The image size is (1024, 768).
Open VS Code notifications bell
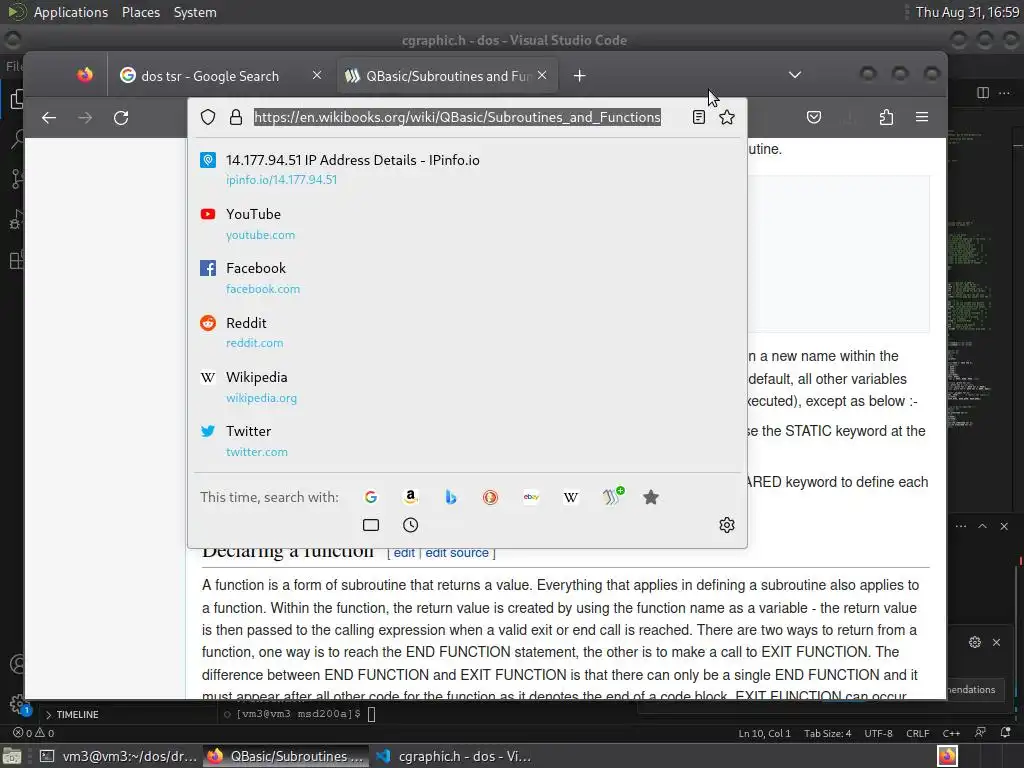click(1006, 733)
